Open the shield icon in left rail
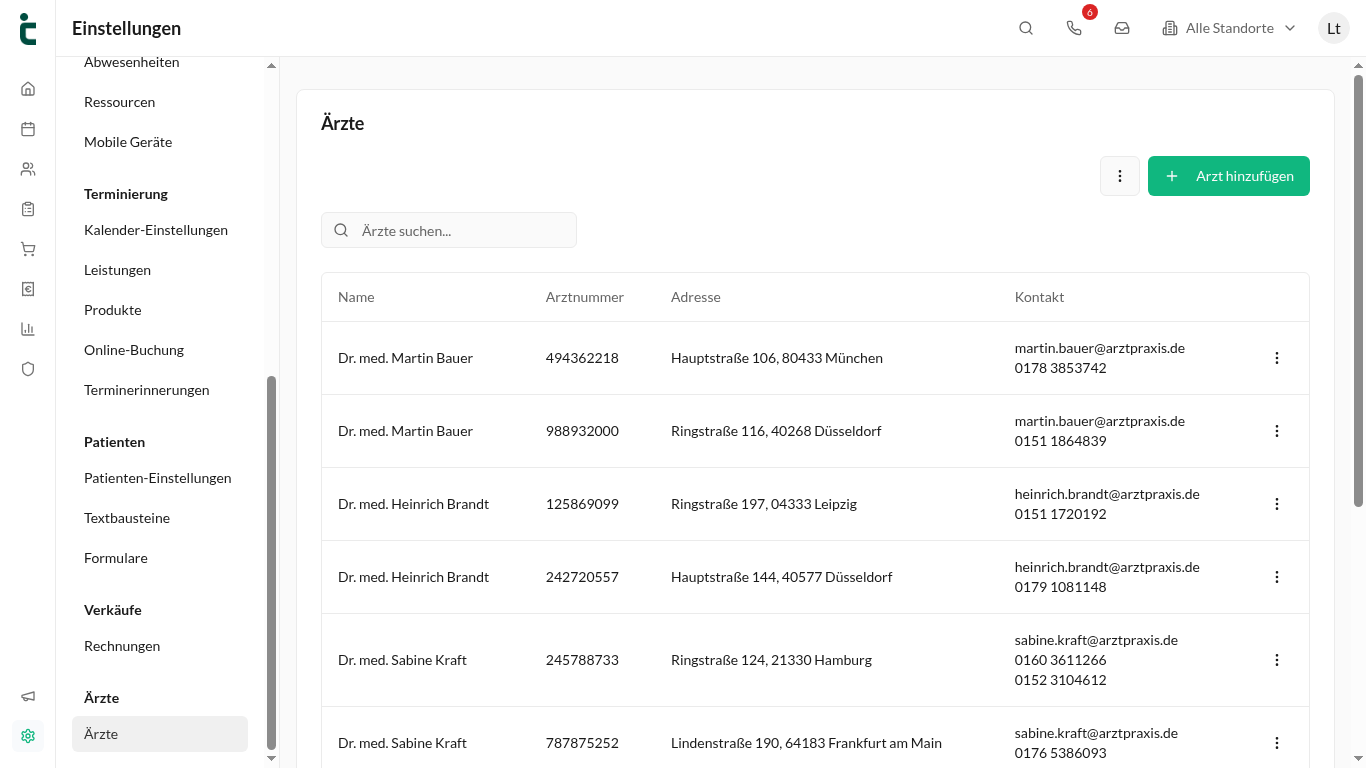The image size is (1366, 768). click(x=28, y=369)
